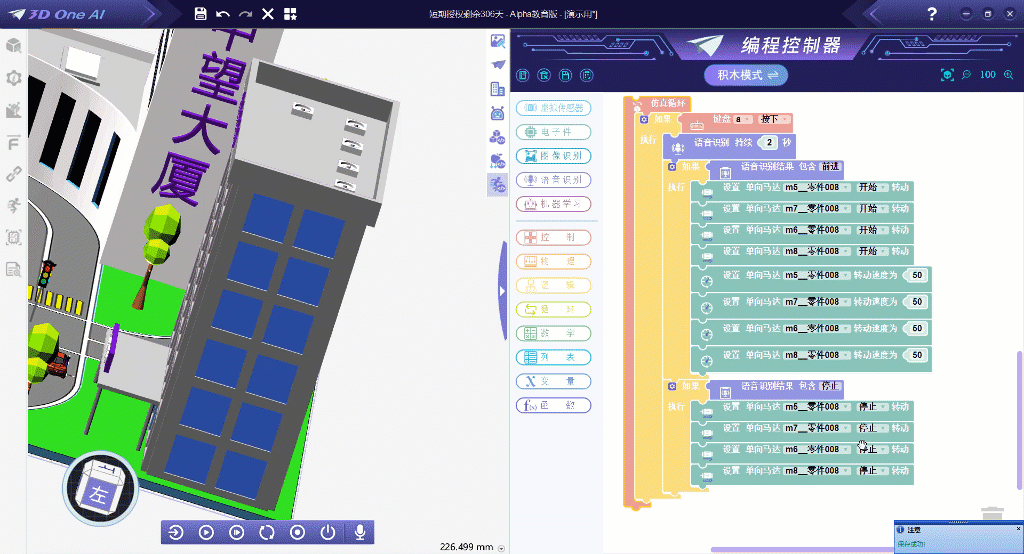Click the 电子件 category button

(x=553, y=132)
